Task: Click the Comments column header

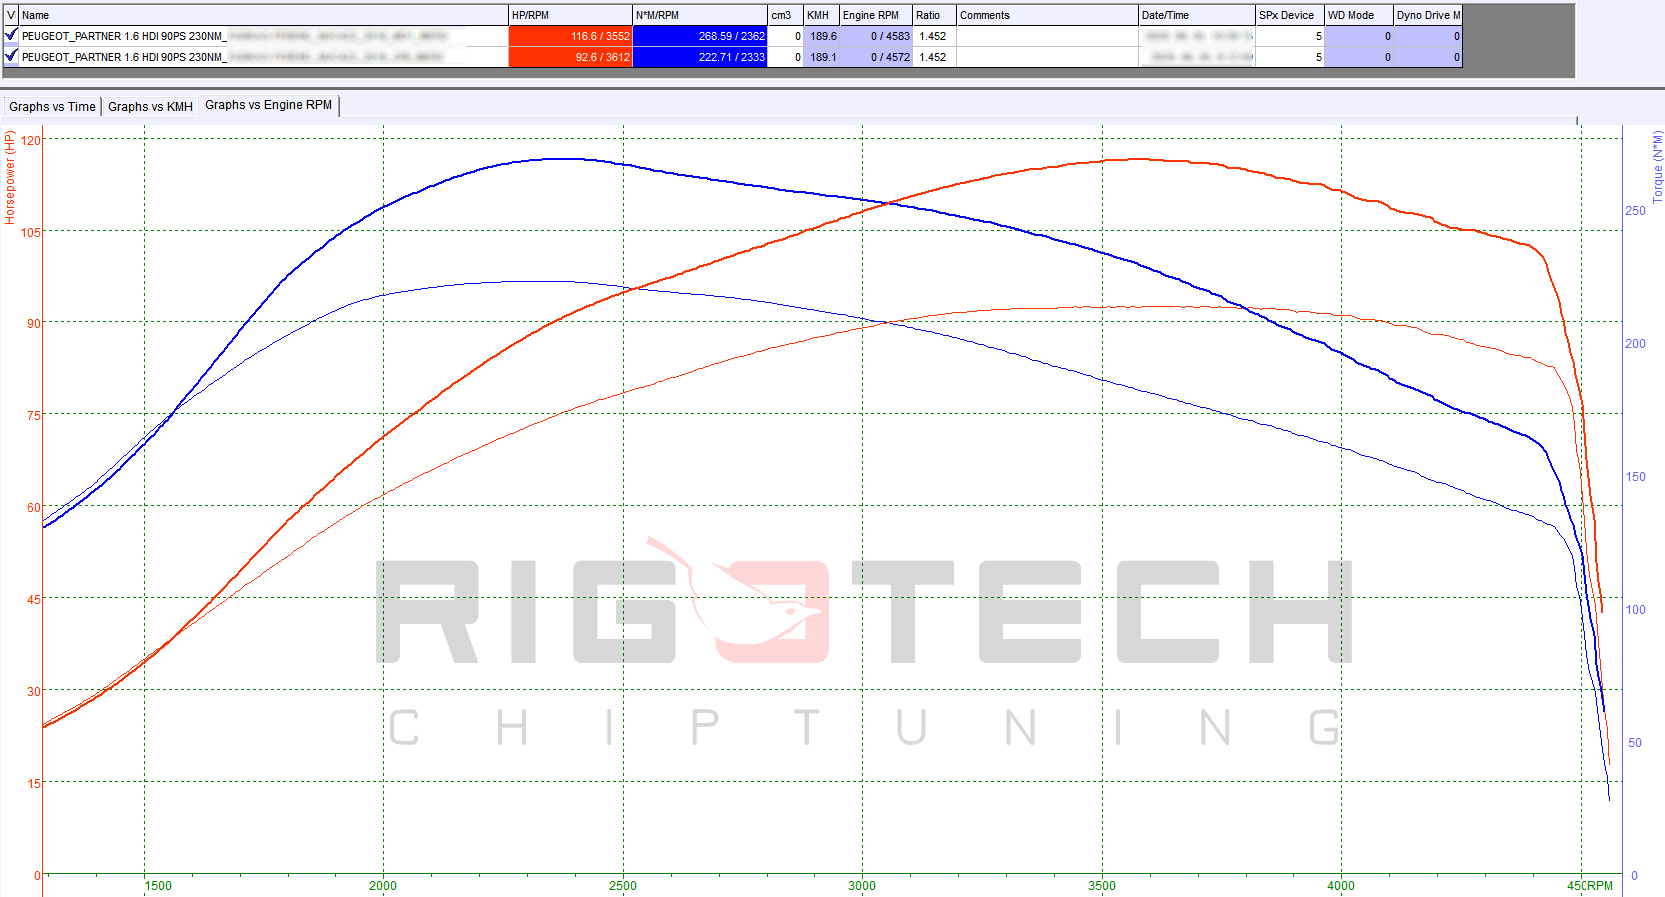Action: point(1048,15)
